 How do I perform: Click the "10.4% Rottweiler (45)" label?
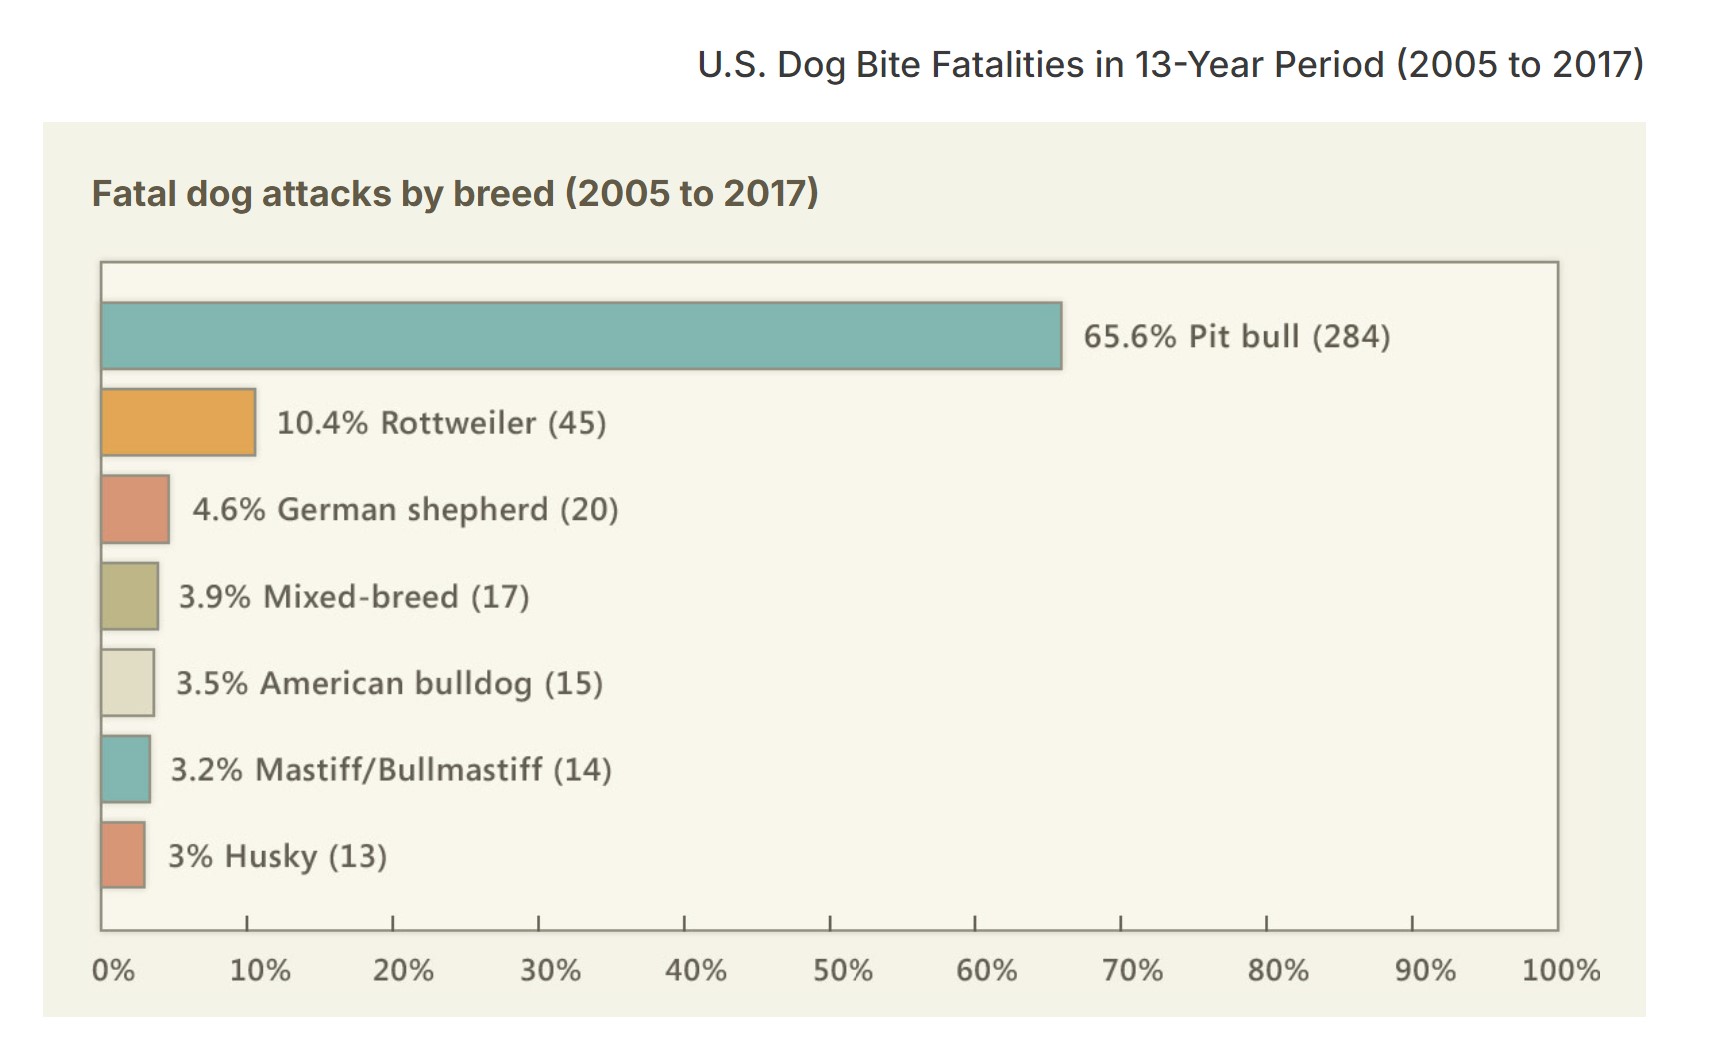point(441,423)
